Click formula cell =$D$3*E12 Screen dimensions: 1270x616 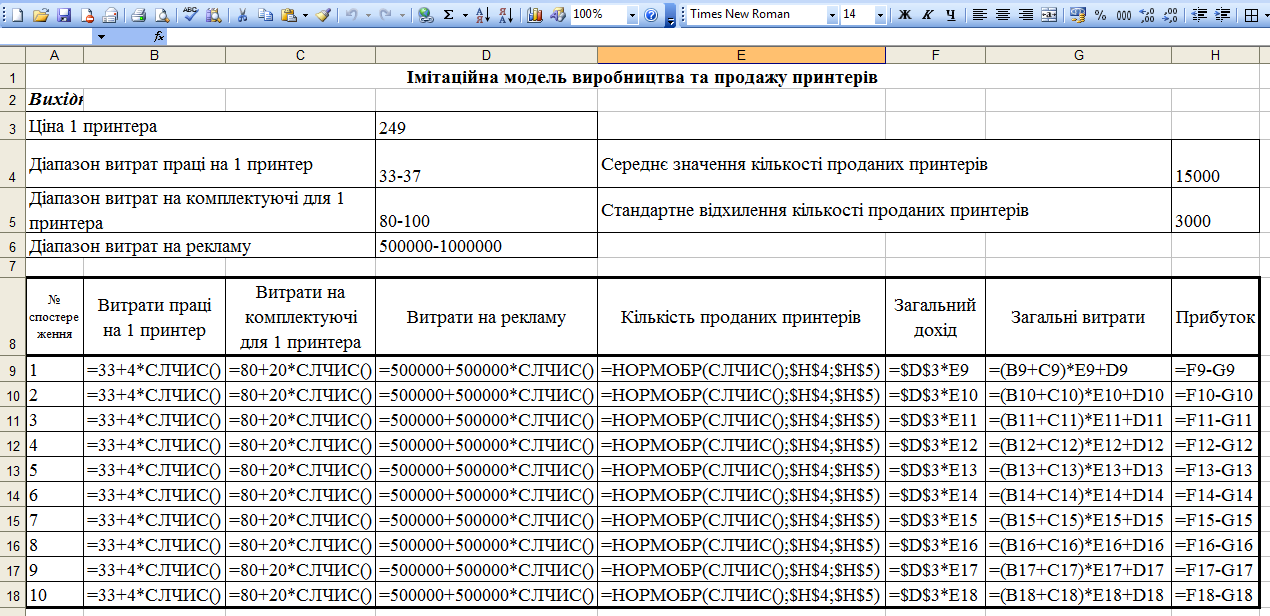tap(935, 444)
